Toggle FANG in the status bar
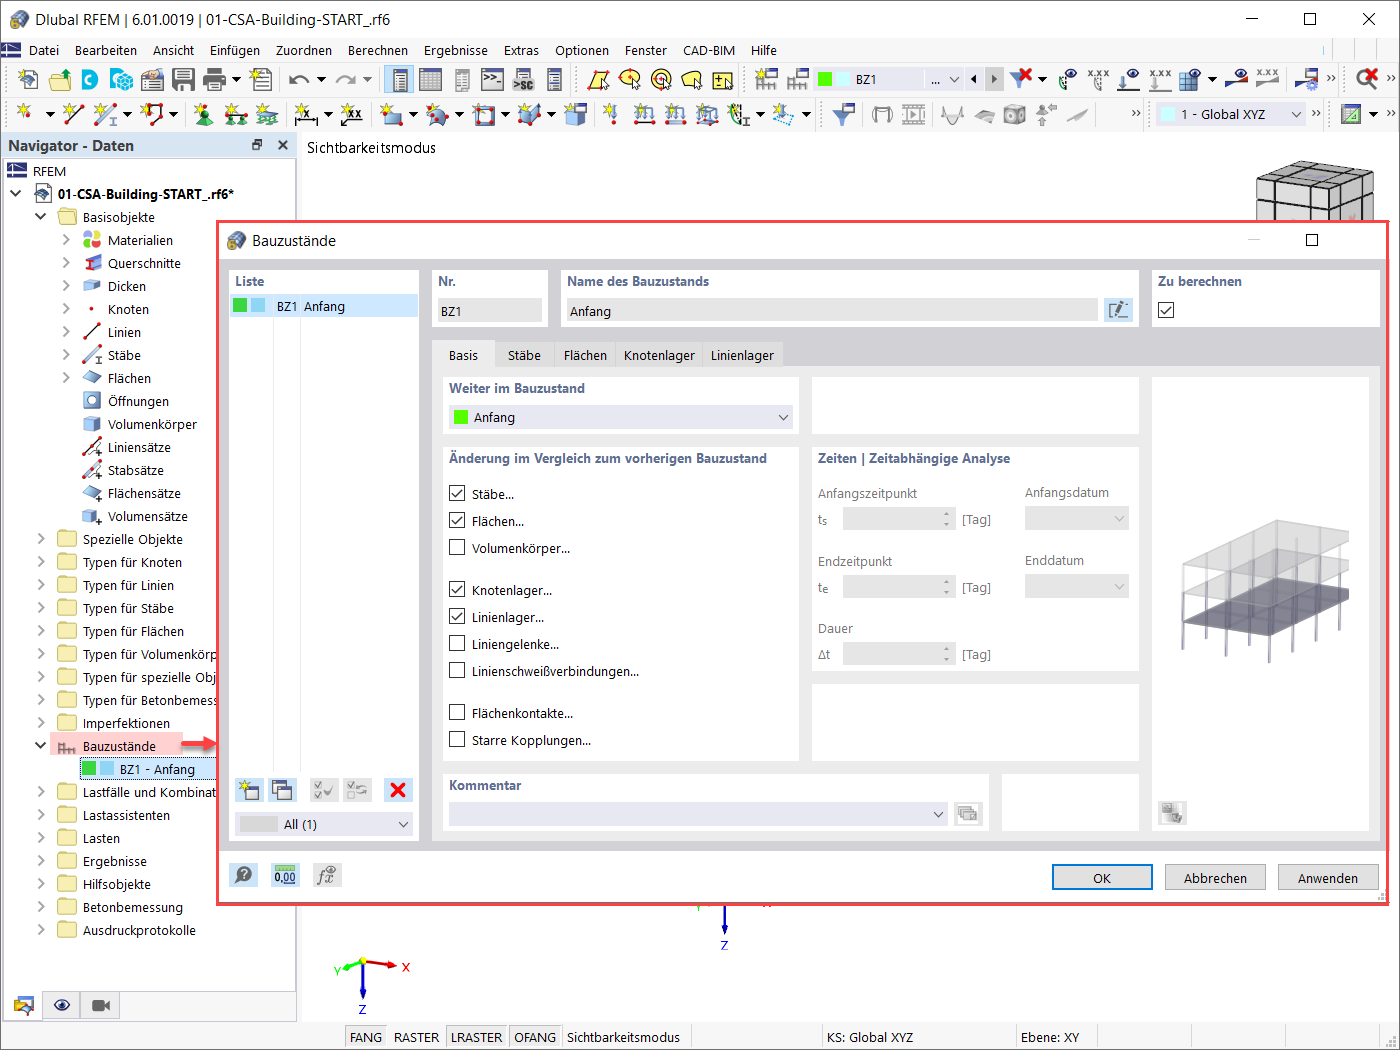 click(366, 1037)
